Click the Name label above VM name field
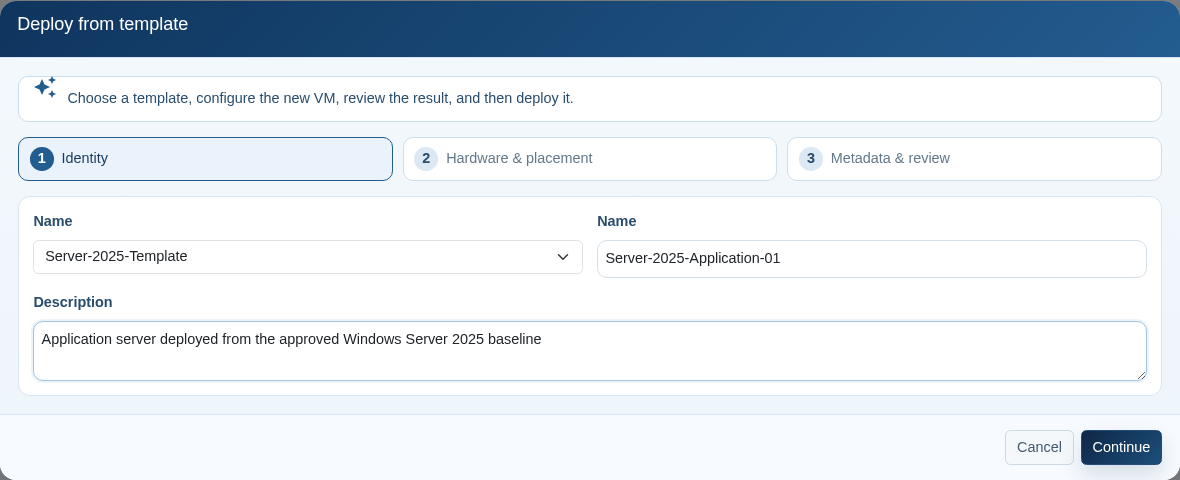 coord(617,221)
